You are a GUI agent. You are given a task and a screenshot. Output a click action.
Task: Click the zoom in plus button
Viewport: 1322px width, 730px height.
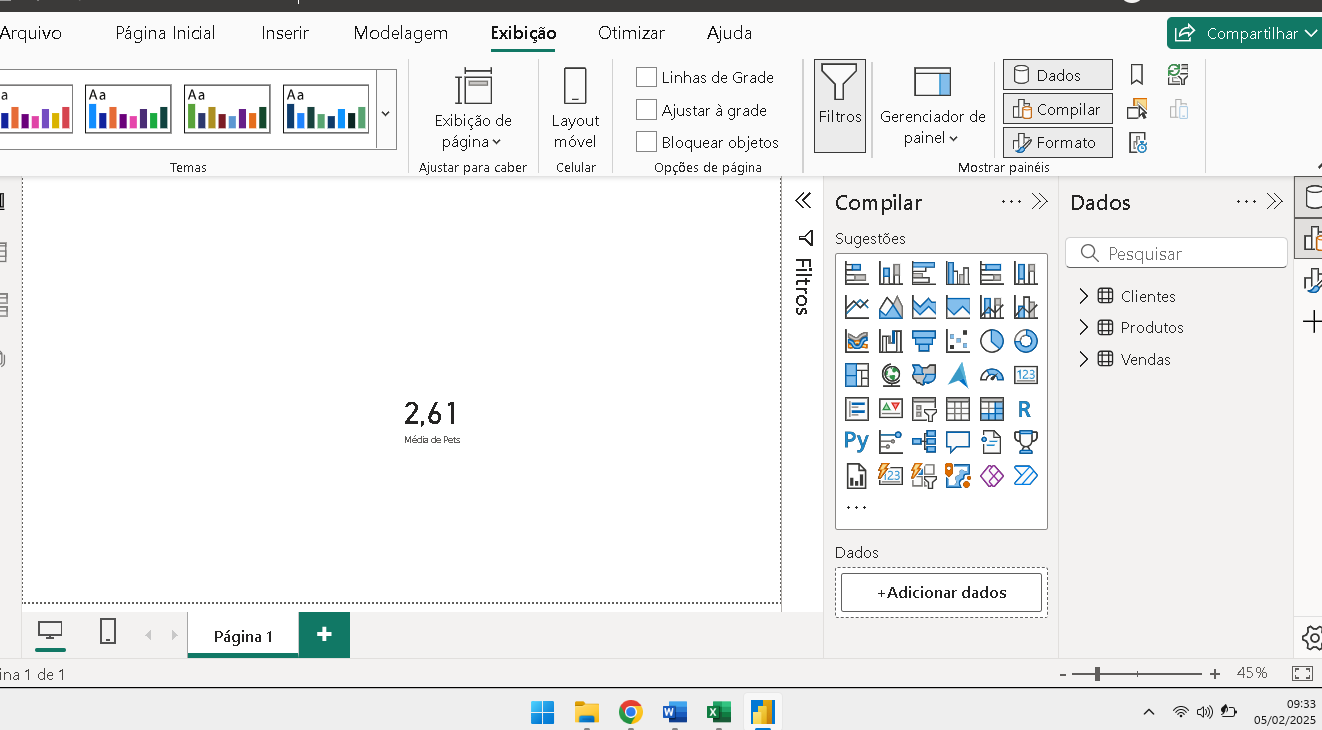[x=1214, y=674]
